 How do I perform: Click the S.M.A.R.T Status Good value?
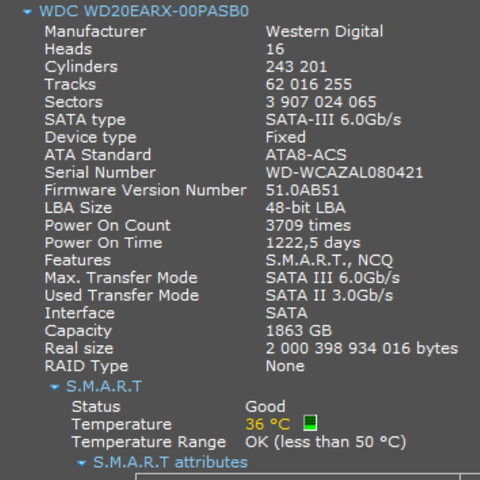coord(265,407)
